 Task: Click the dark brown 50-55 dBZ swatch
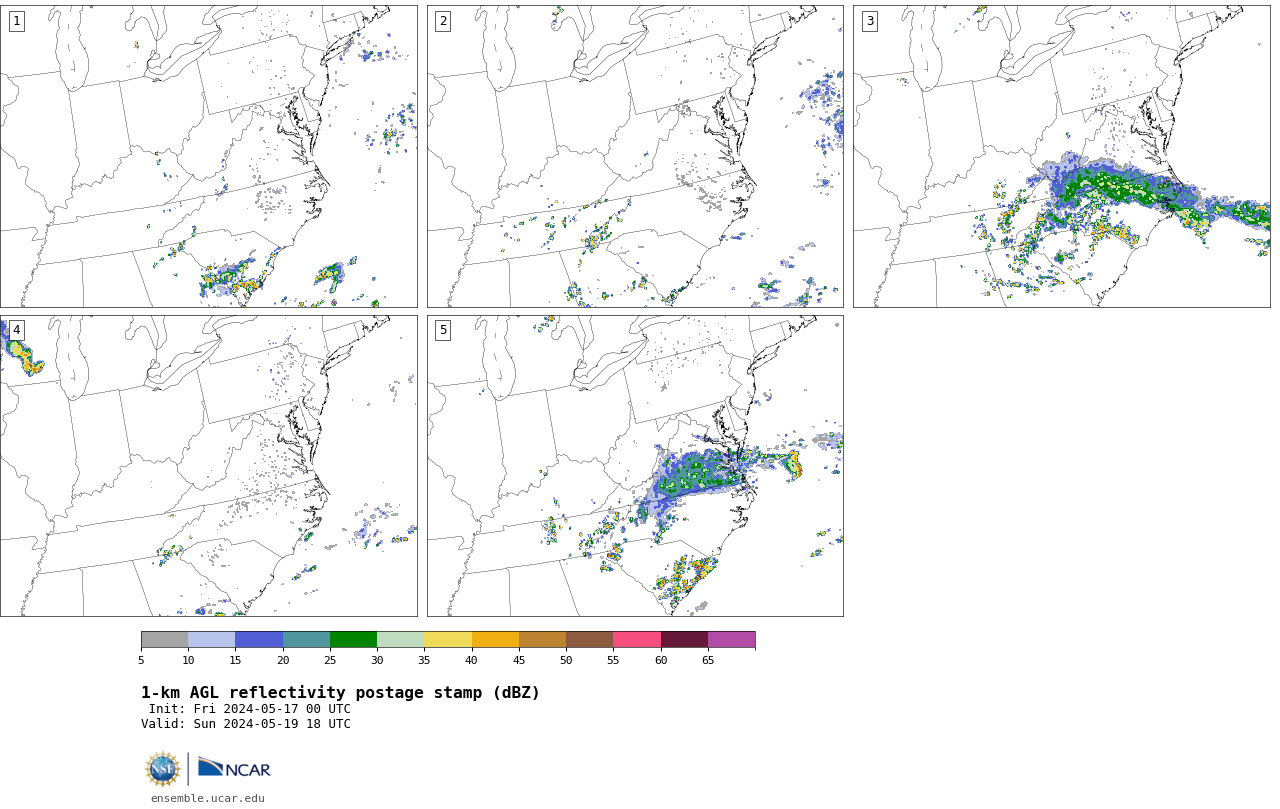click(x=590, y=640)
